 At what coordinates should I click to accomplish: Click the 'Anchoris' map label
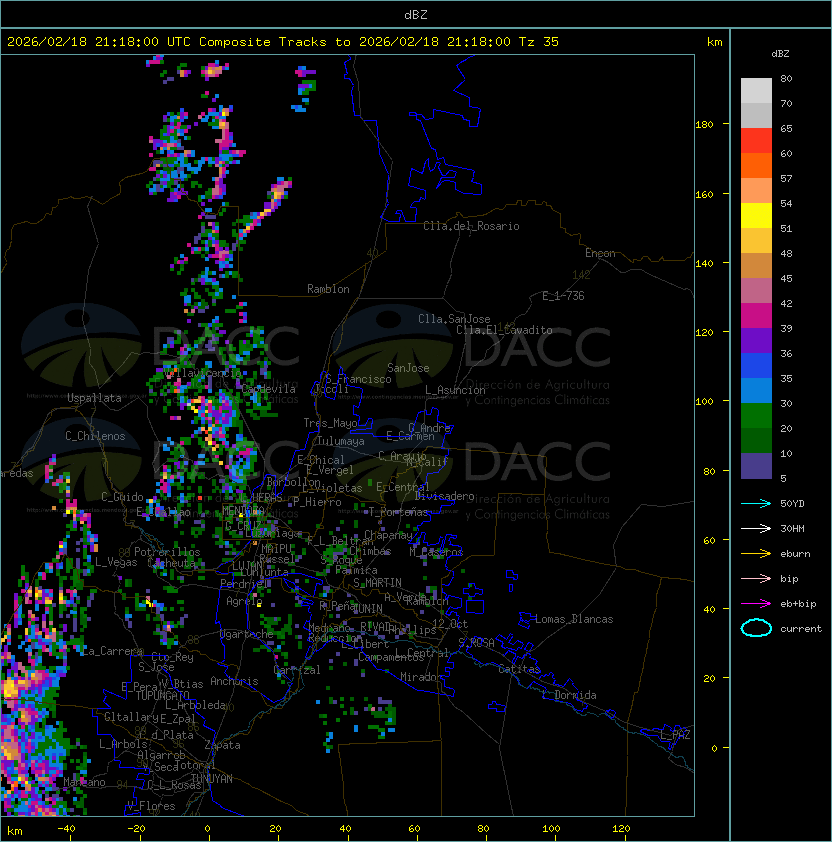[234, 681]
